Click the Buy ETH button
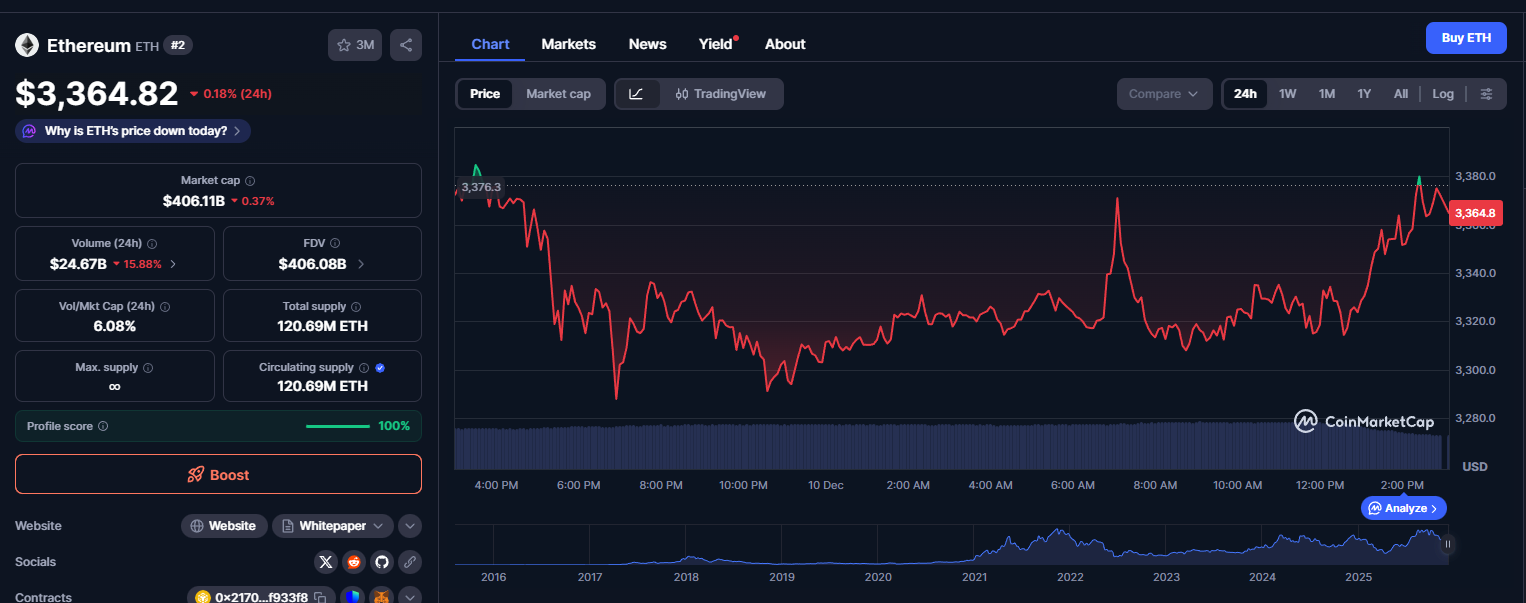This screenshot has height=603, width=1526. tap(1466, 37)
